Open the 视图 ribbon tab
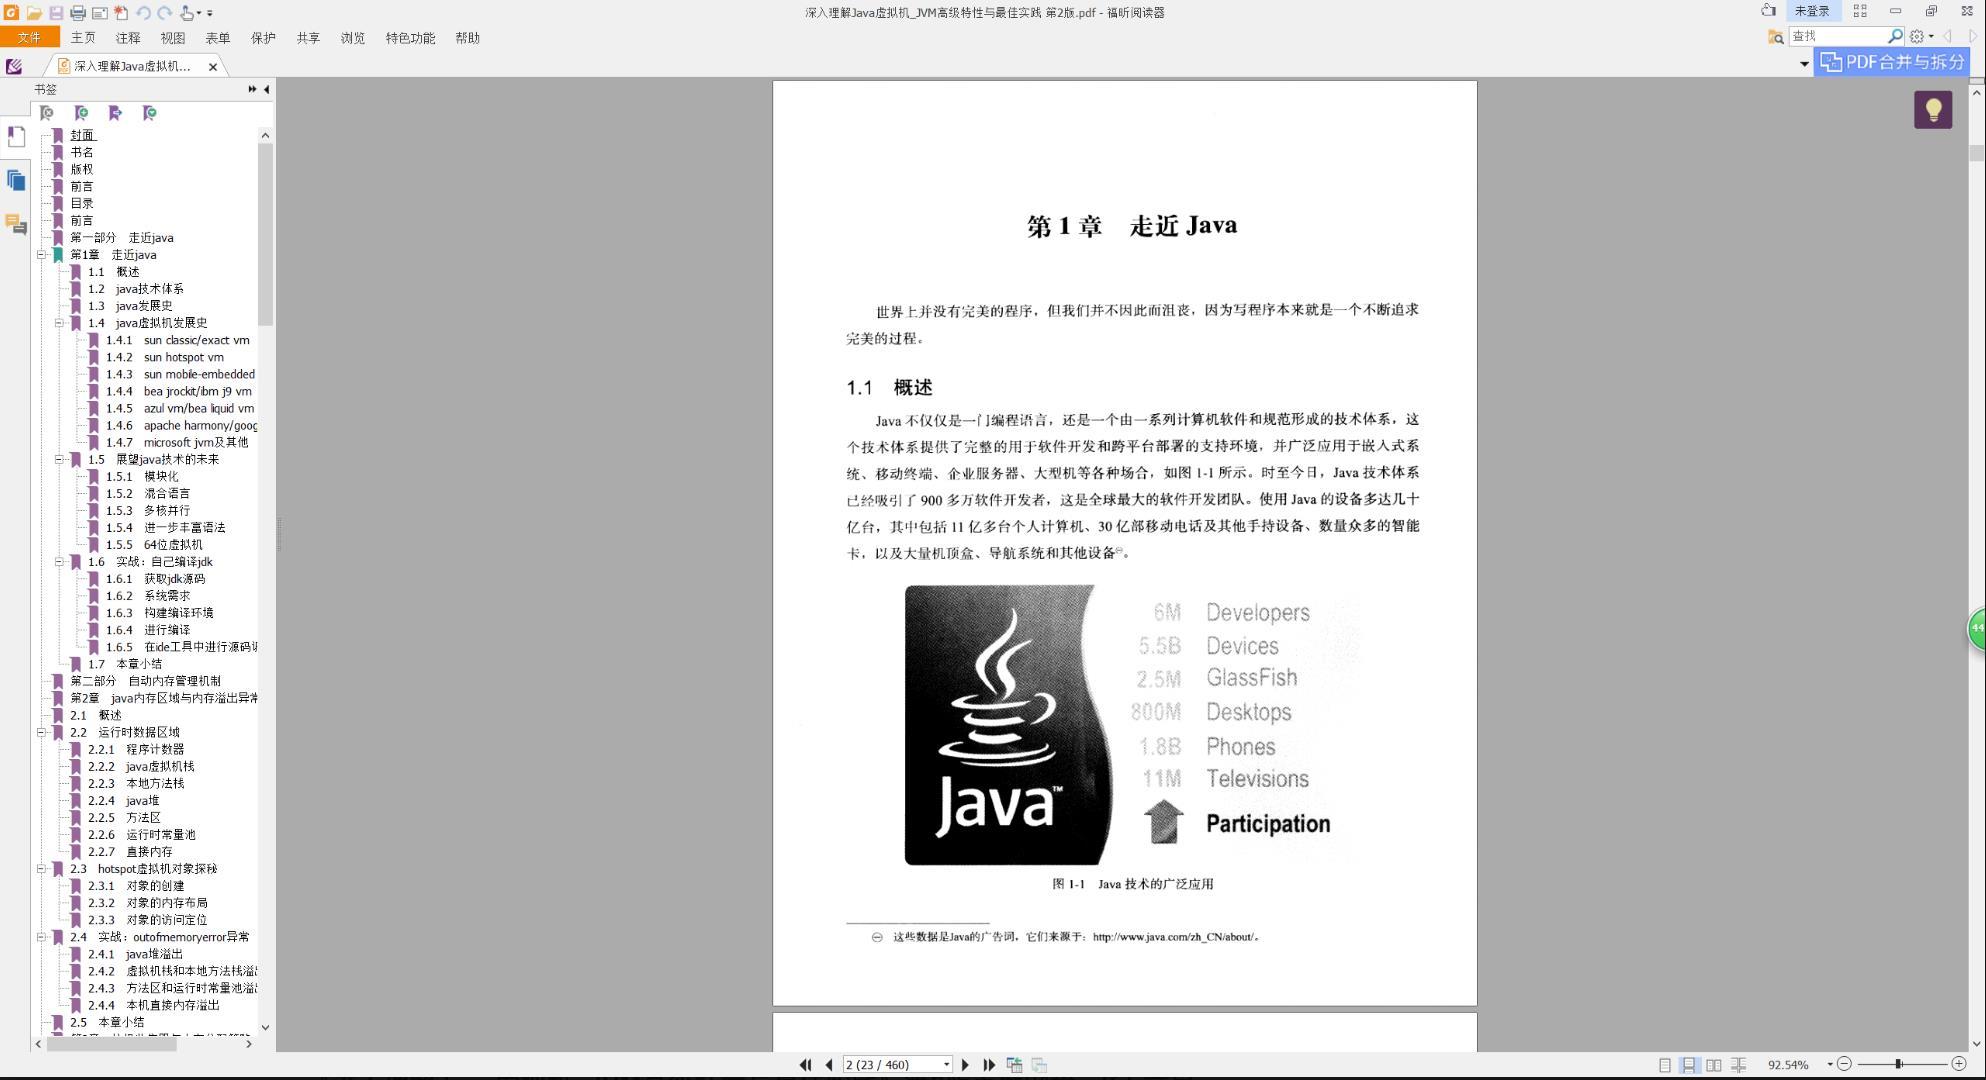1986x1080 pixels. 173,38
